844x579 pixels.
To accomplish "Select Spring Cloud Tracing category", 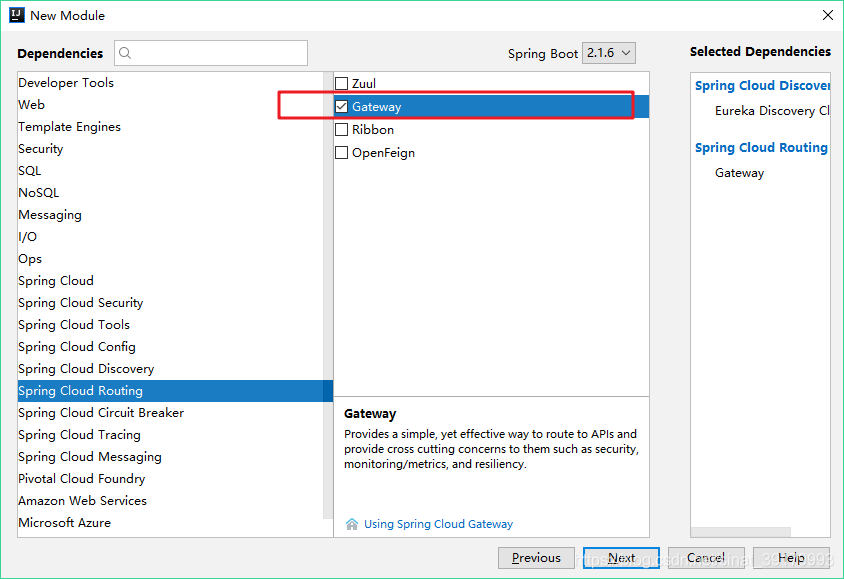I will coord(170,435).
